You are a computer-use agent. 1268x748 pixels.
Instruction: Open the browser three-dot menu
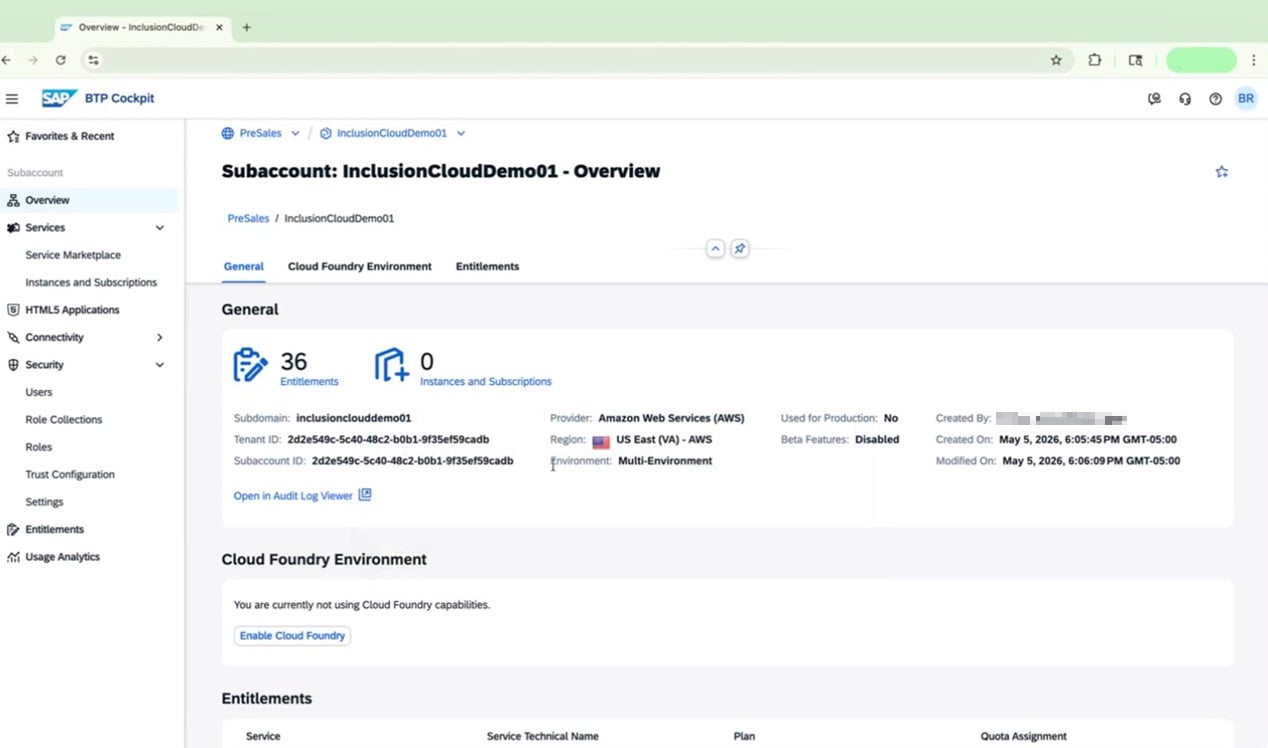click(x=1254, y=60)
